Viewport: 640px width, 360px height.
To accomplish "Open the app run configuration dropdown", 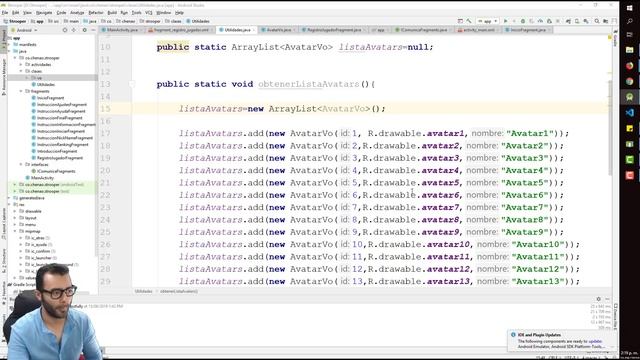I will (488, 21).
